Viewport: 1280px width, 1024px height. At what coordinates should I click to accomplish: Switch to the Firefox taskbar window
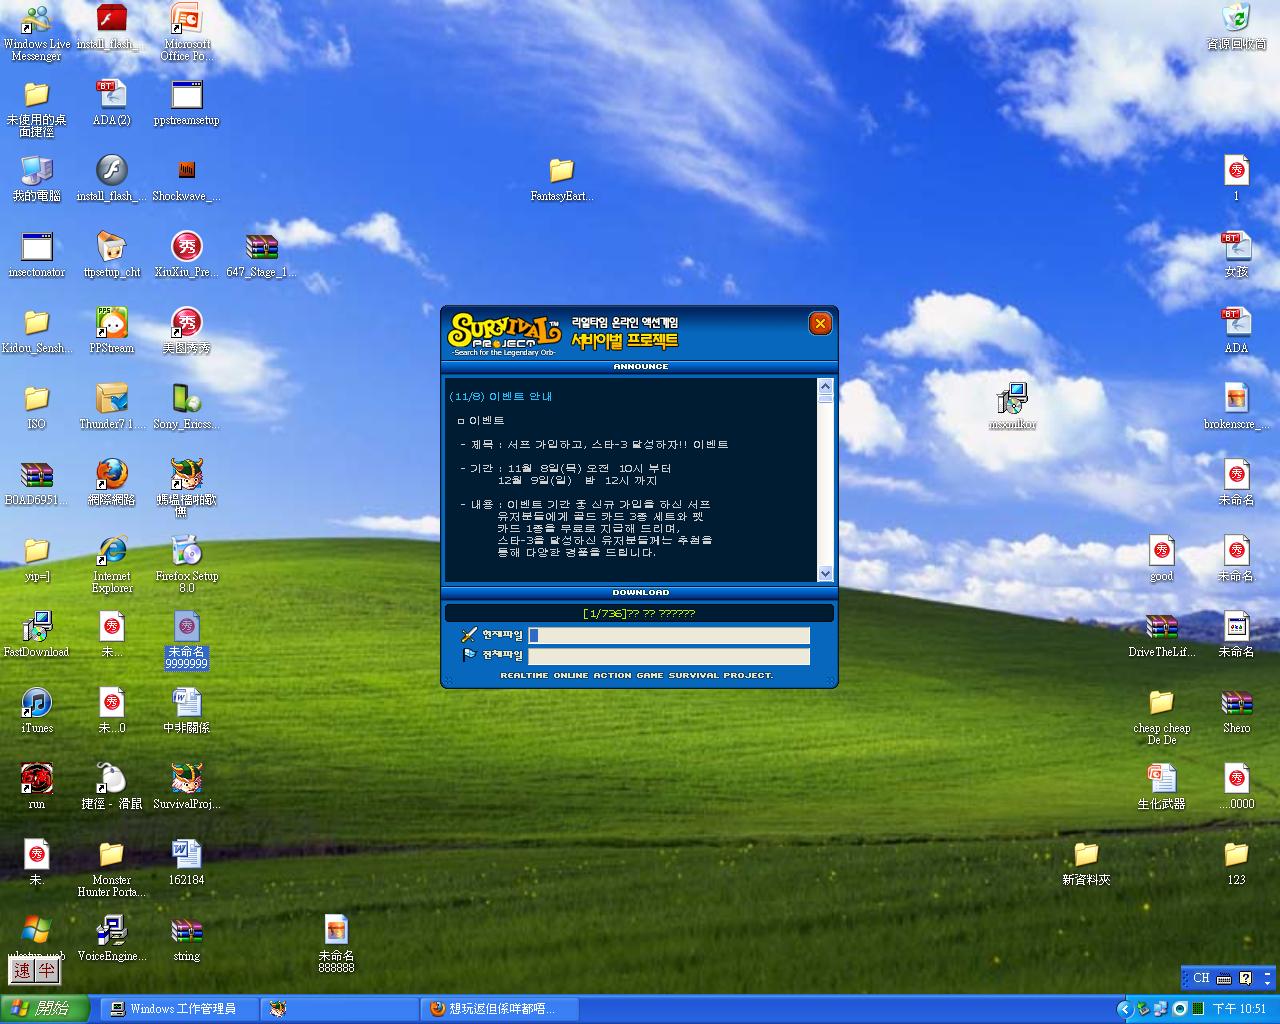501,1009
